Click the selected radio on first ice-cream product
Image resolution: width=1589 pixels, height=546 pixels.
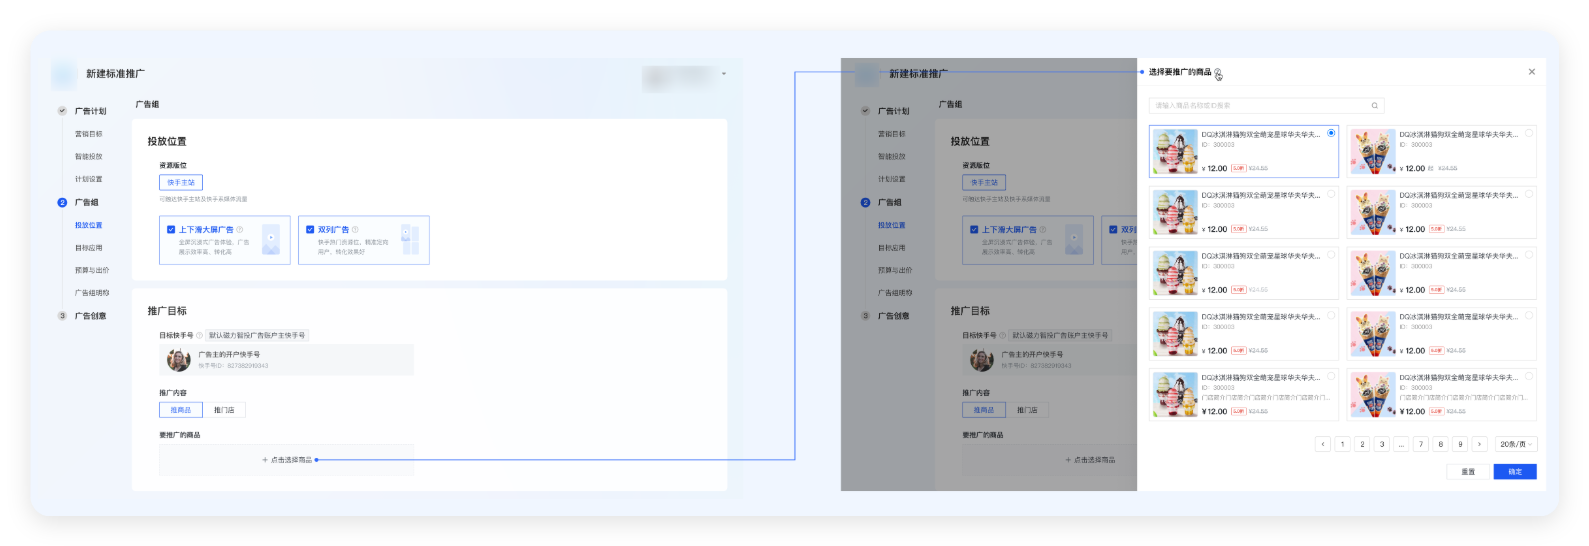point(1331,133)
